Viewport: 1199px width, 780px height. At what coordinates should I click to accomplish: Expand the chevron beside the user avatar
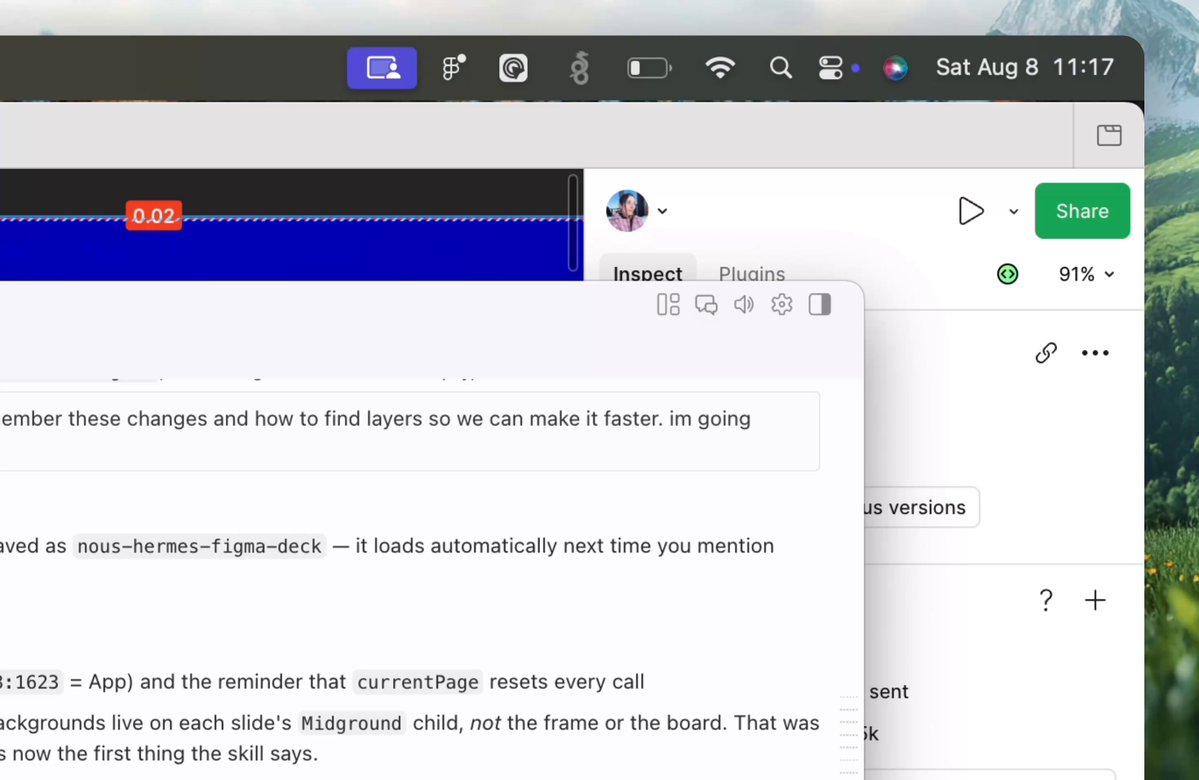pyautogui.click(x=662, y=211)
